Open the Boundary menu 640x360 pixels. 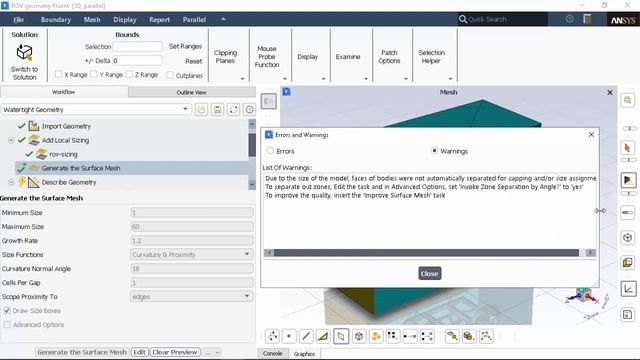[x=56, y=20]
